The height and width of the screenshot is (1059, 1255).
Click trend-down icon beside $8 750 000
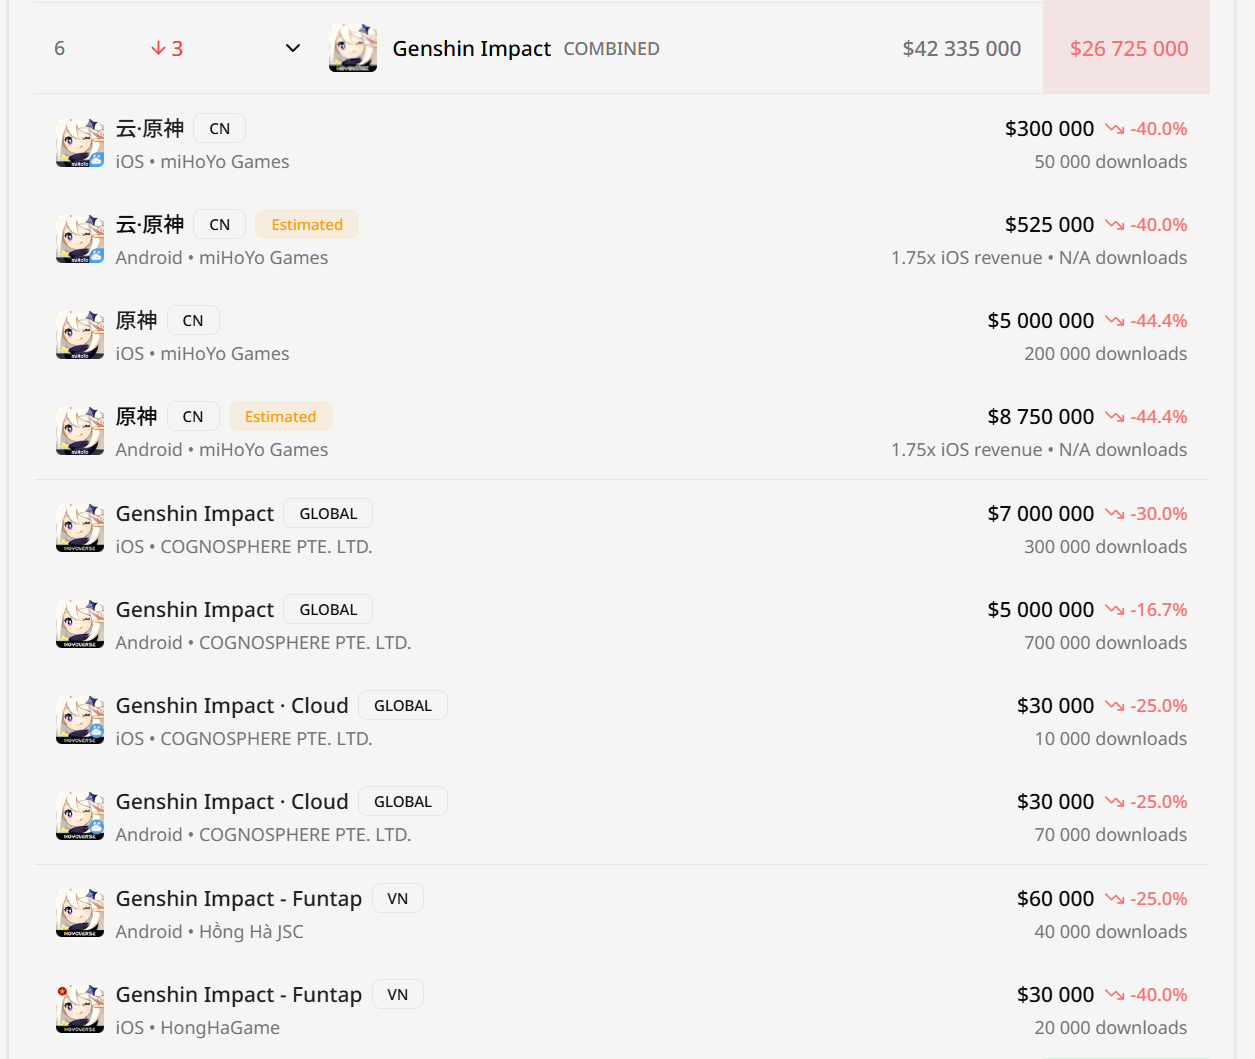coord(1115,417)
